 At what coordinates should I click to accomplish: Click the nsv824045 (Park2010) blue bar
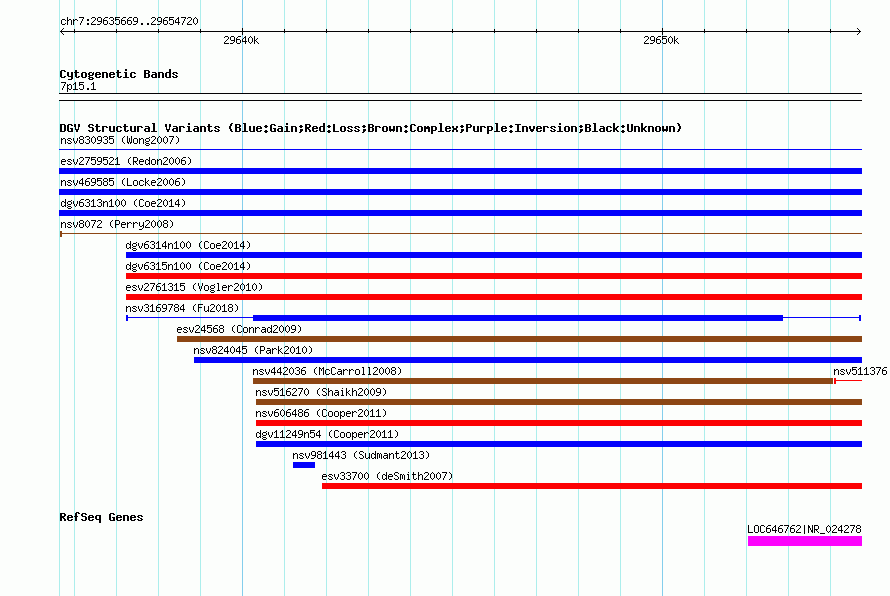tap(528, 360)
